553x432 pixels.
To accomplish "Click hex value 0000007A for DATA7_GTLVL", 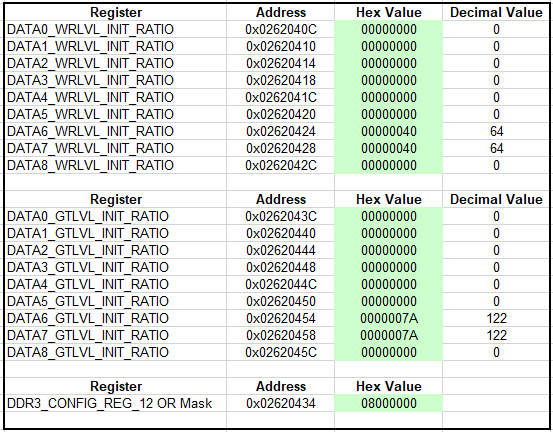I will pos(389,335).
